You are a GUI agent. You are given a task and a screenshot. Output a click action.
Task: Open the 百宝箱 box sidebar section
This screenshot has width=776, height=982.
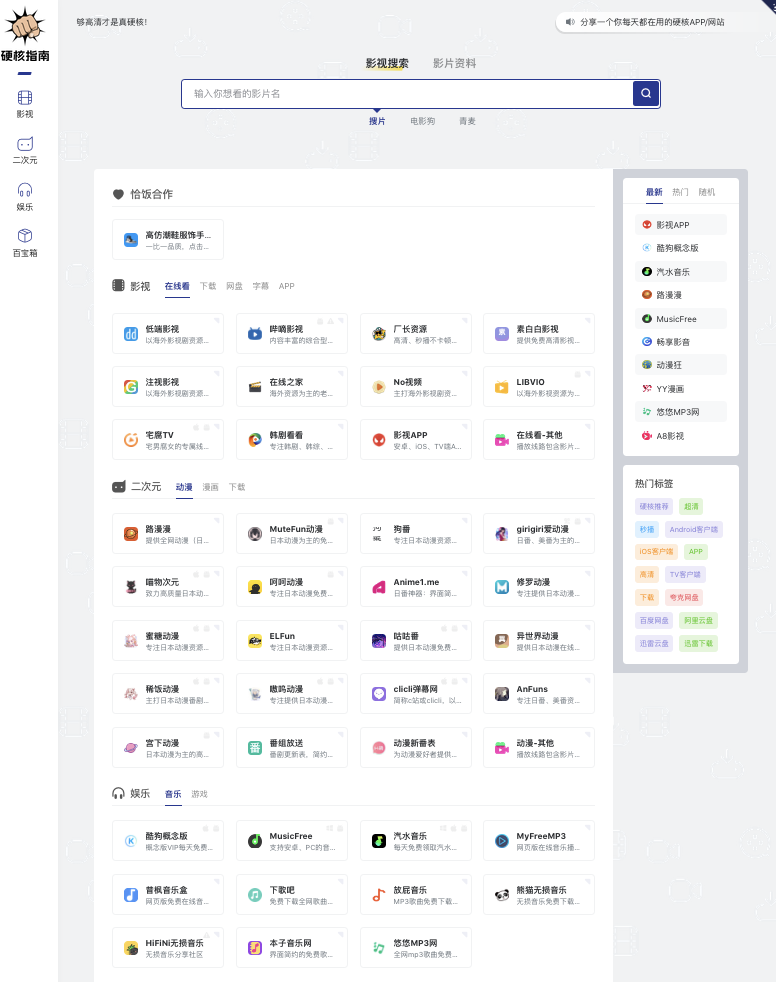click(25, 243)
